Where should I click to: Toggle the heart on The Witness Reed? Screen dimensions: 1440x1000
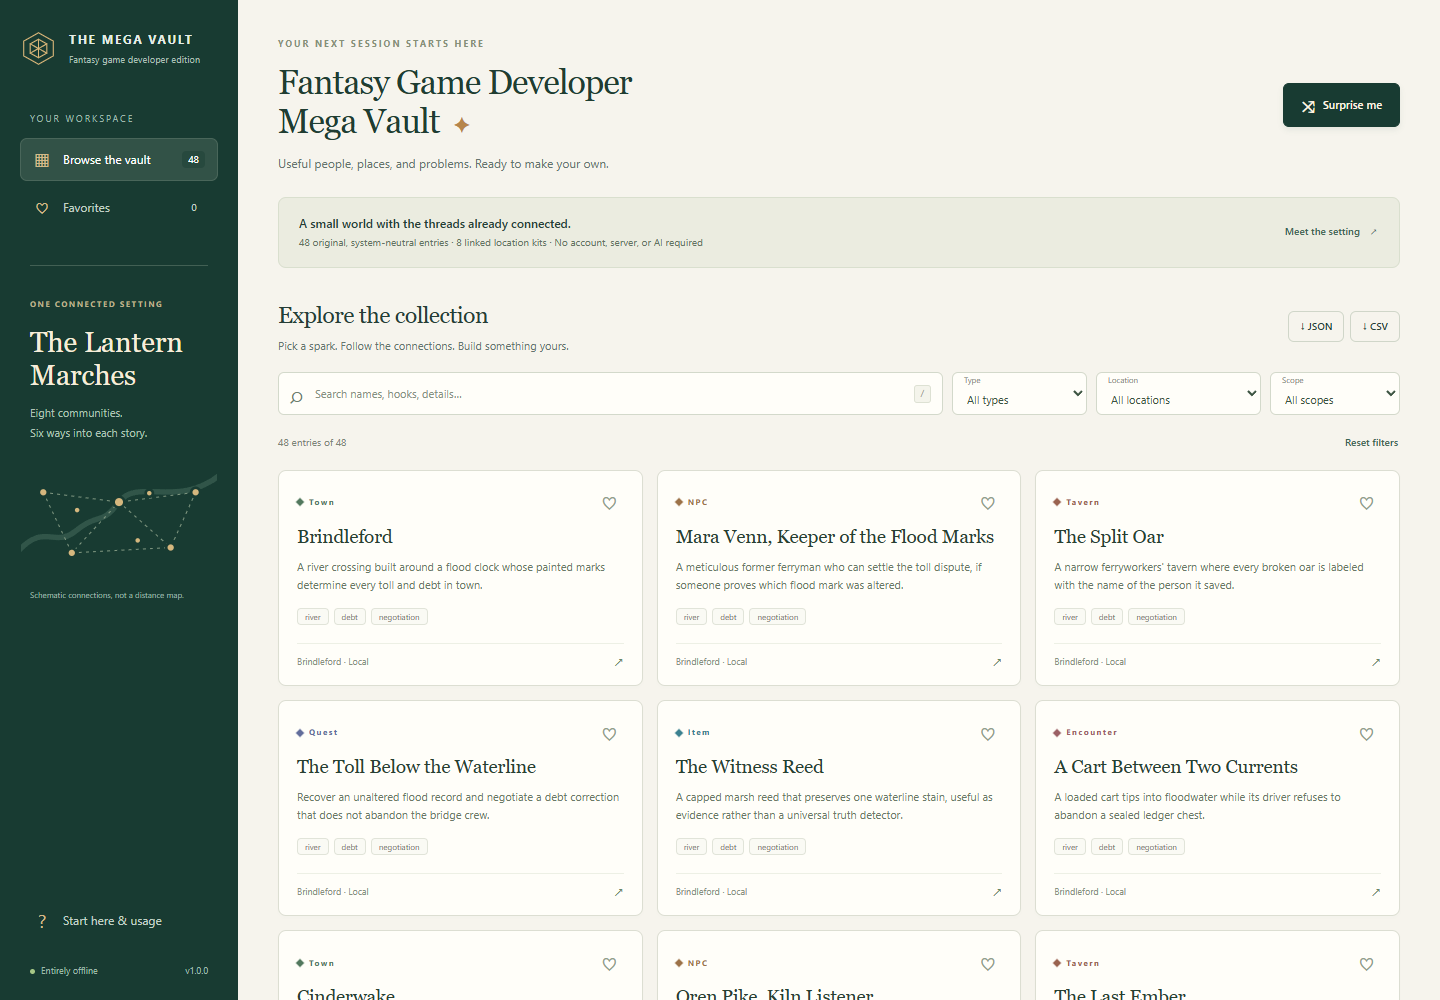[988, 734]
